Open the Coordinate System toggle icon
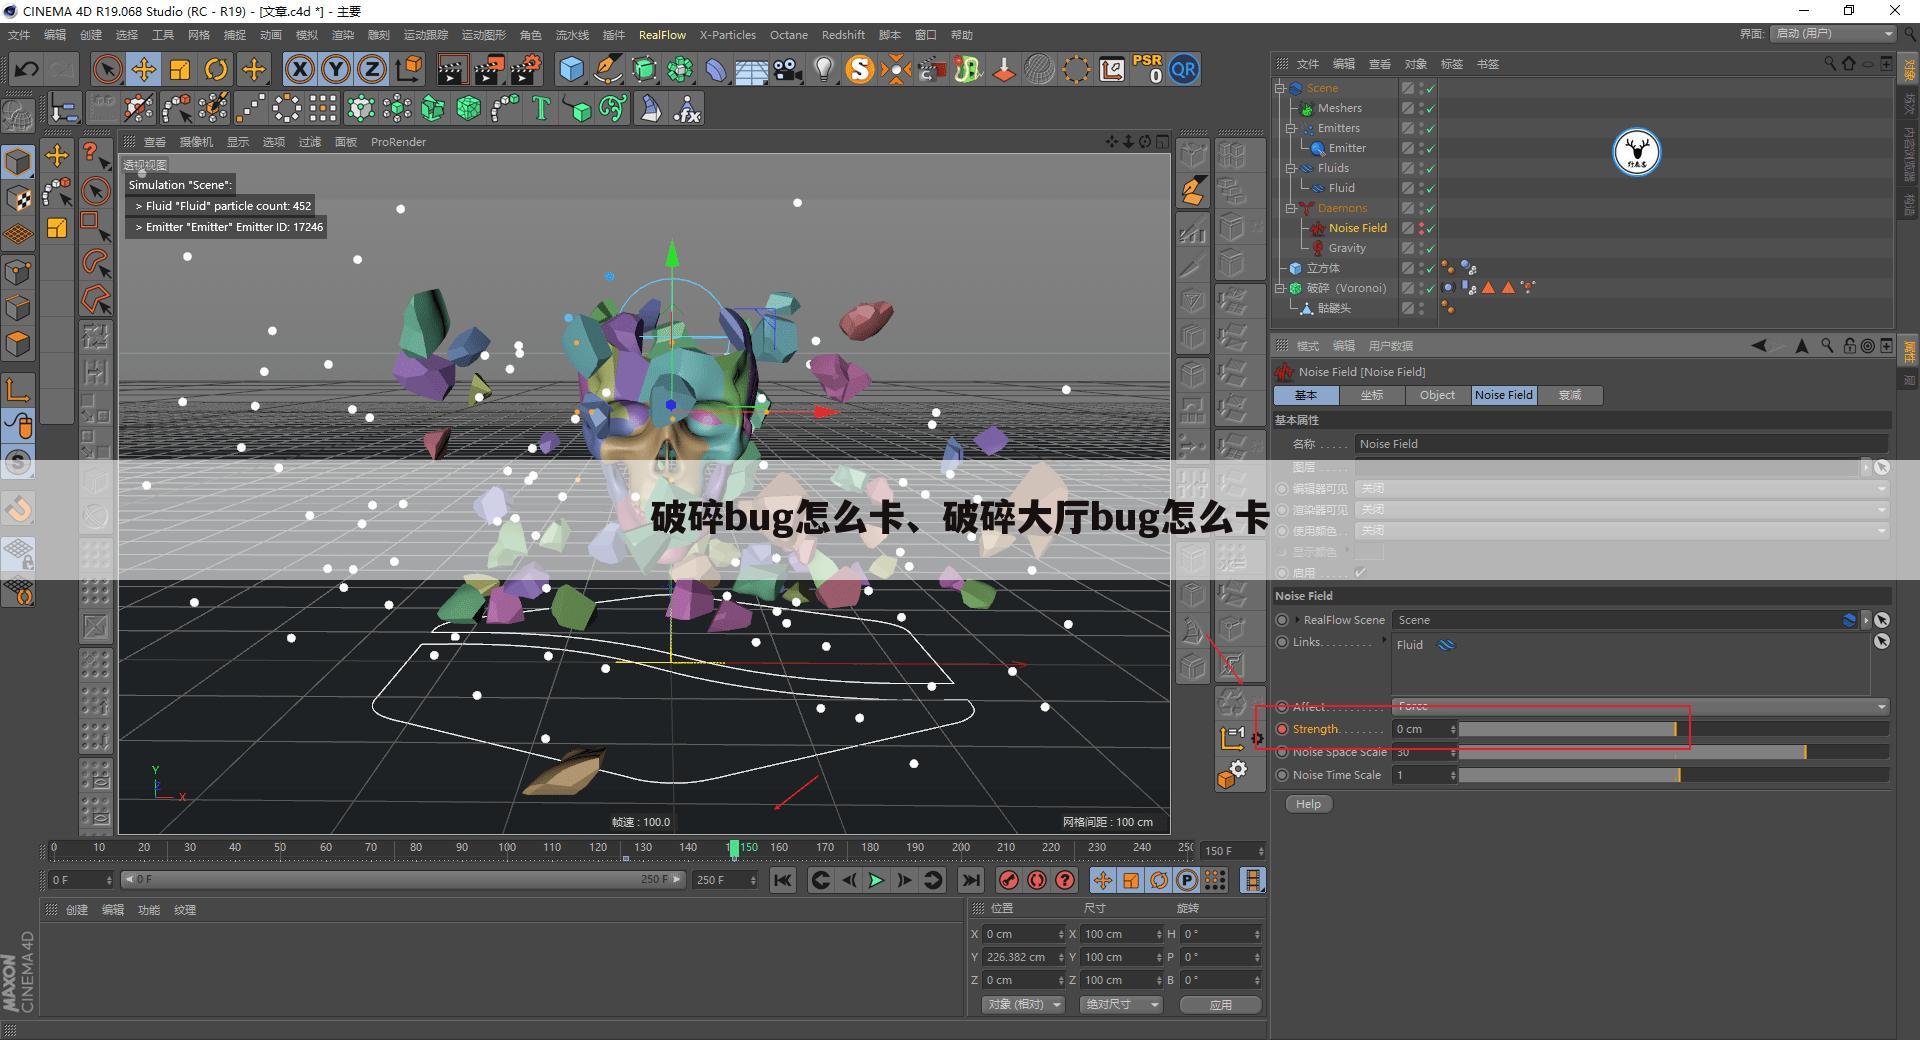The image size is (1920, 1040). click(x=409, y=69)
